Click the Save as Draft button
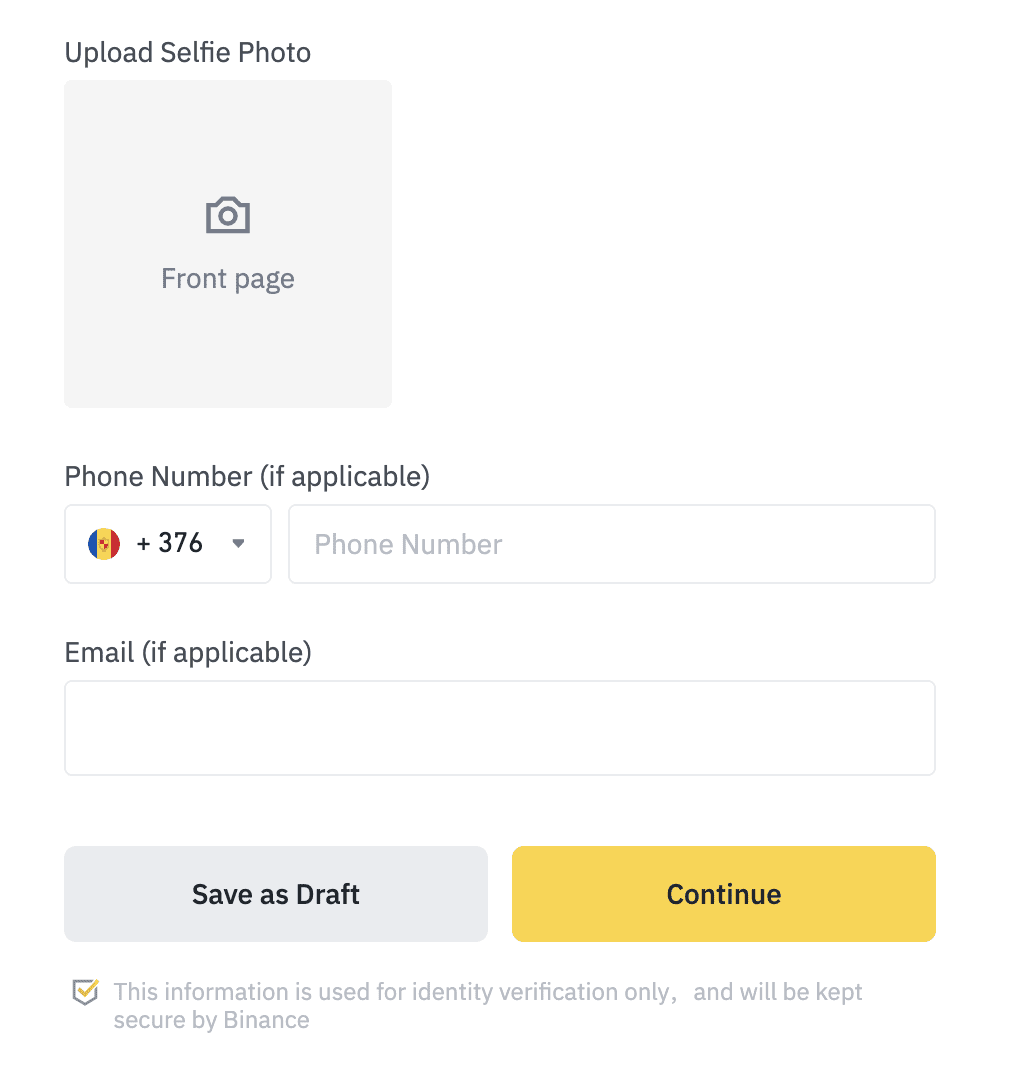1020x1066 pixels. pyautogui.click(x=276, y=894)
